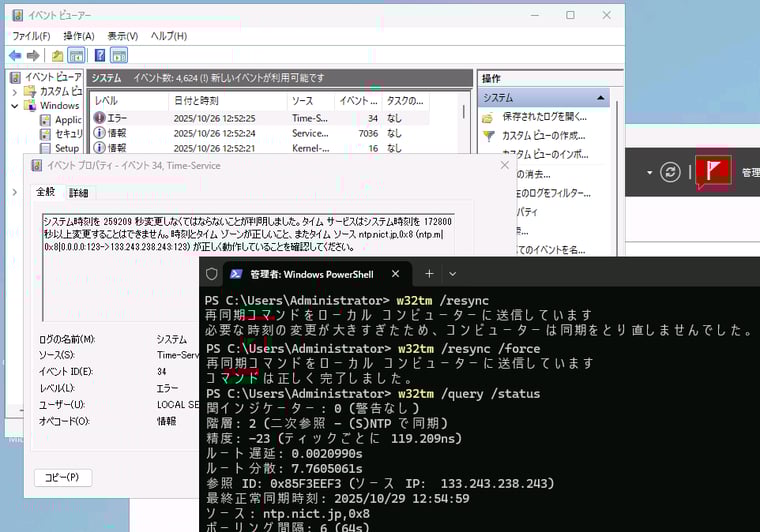Open the dropdown arrow beside the refresh icon
Viewport: 760px width, 532px height.
[649, 172]
